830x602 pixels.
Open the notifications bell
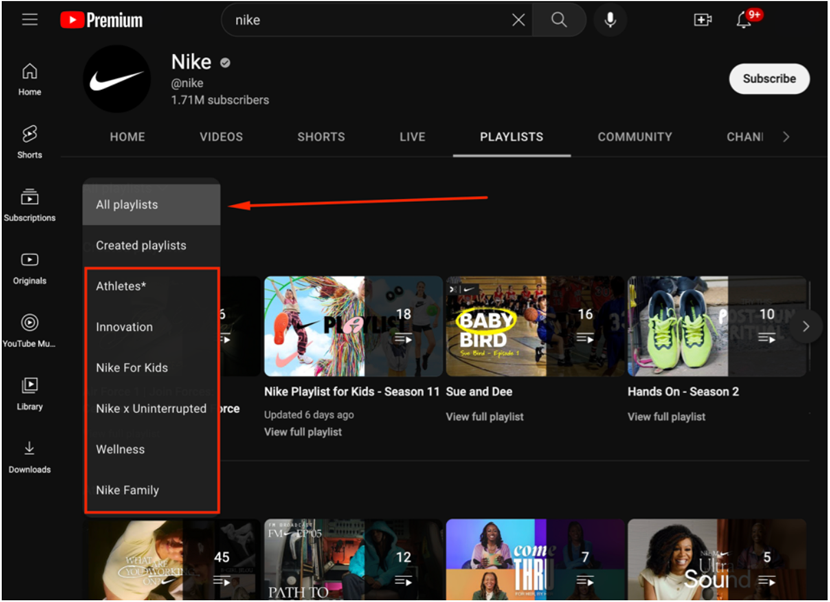[744, 20]
